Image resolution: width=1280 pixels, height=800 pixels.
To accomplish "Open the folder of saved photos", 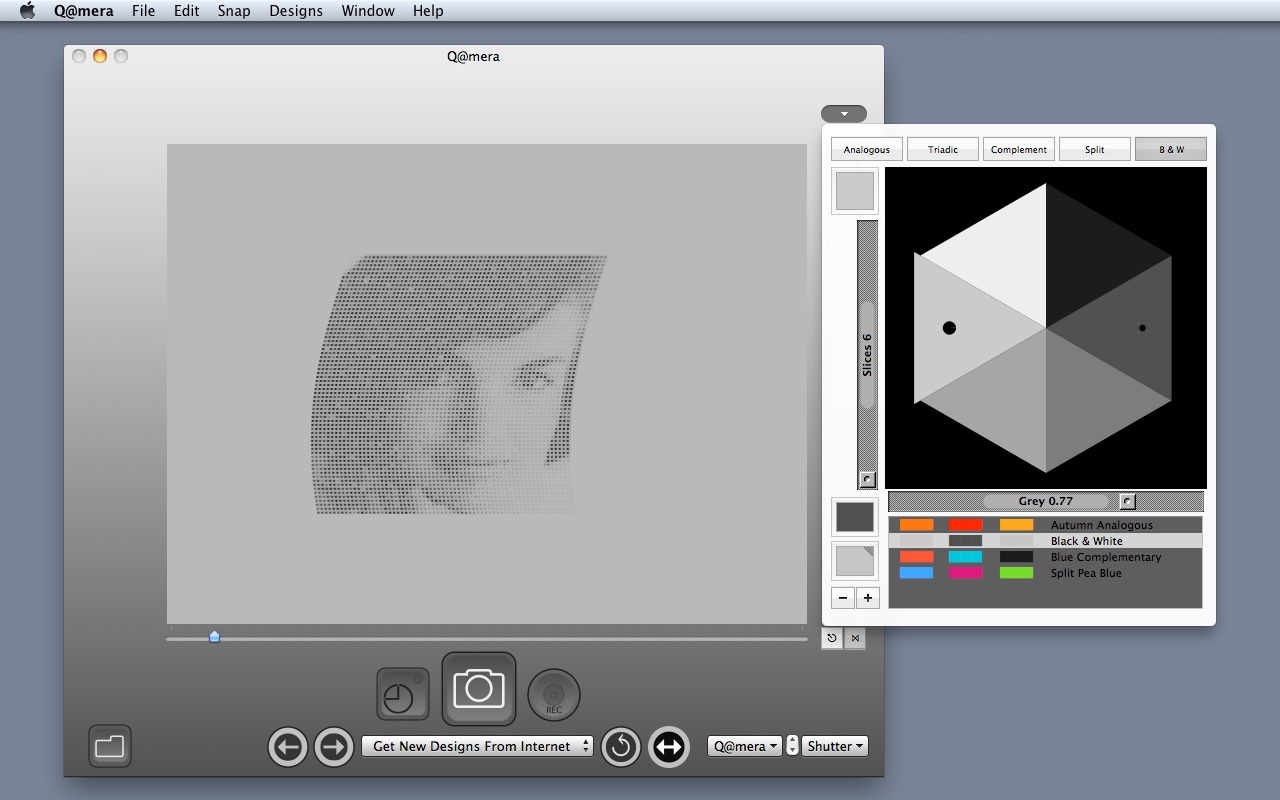I will point(110,746).
